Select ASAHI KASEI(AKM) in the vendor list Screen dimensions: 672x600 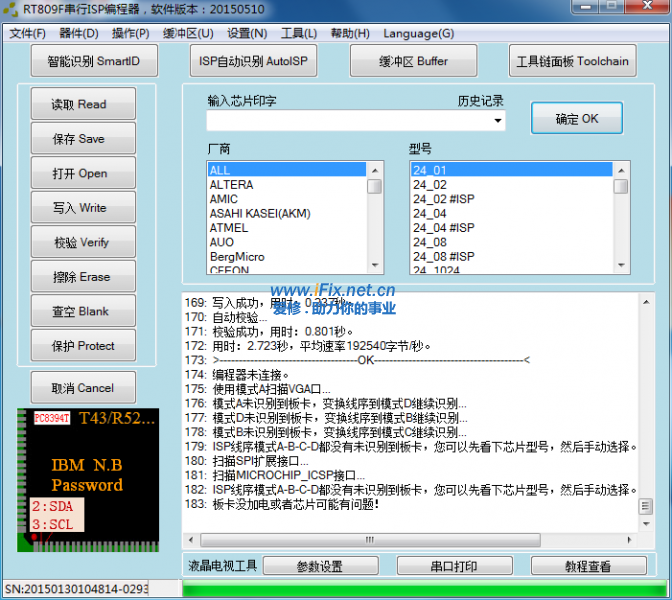coord(287,213)
